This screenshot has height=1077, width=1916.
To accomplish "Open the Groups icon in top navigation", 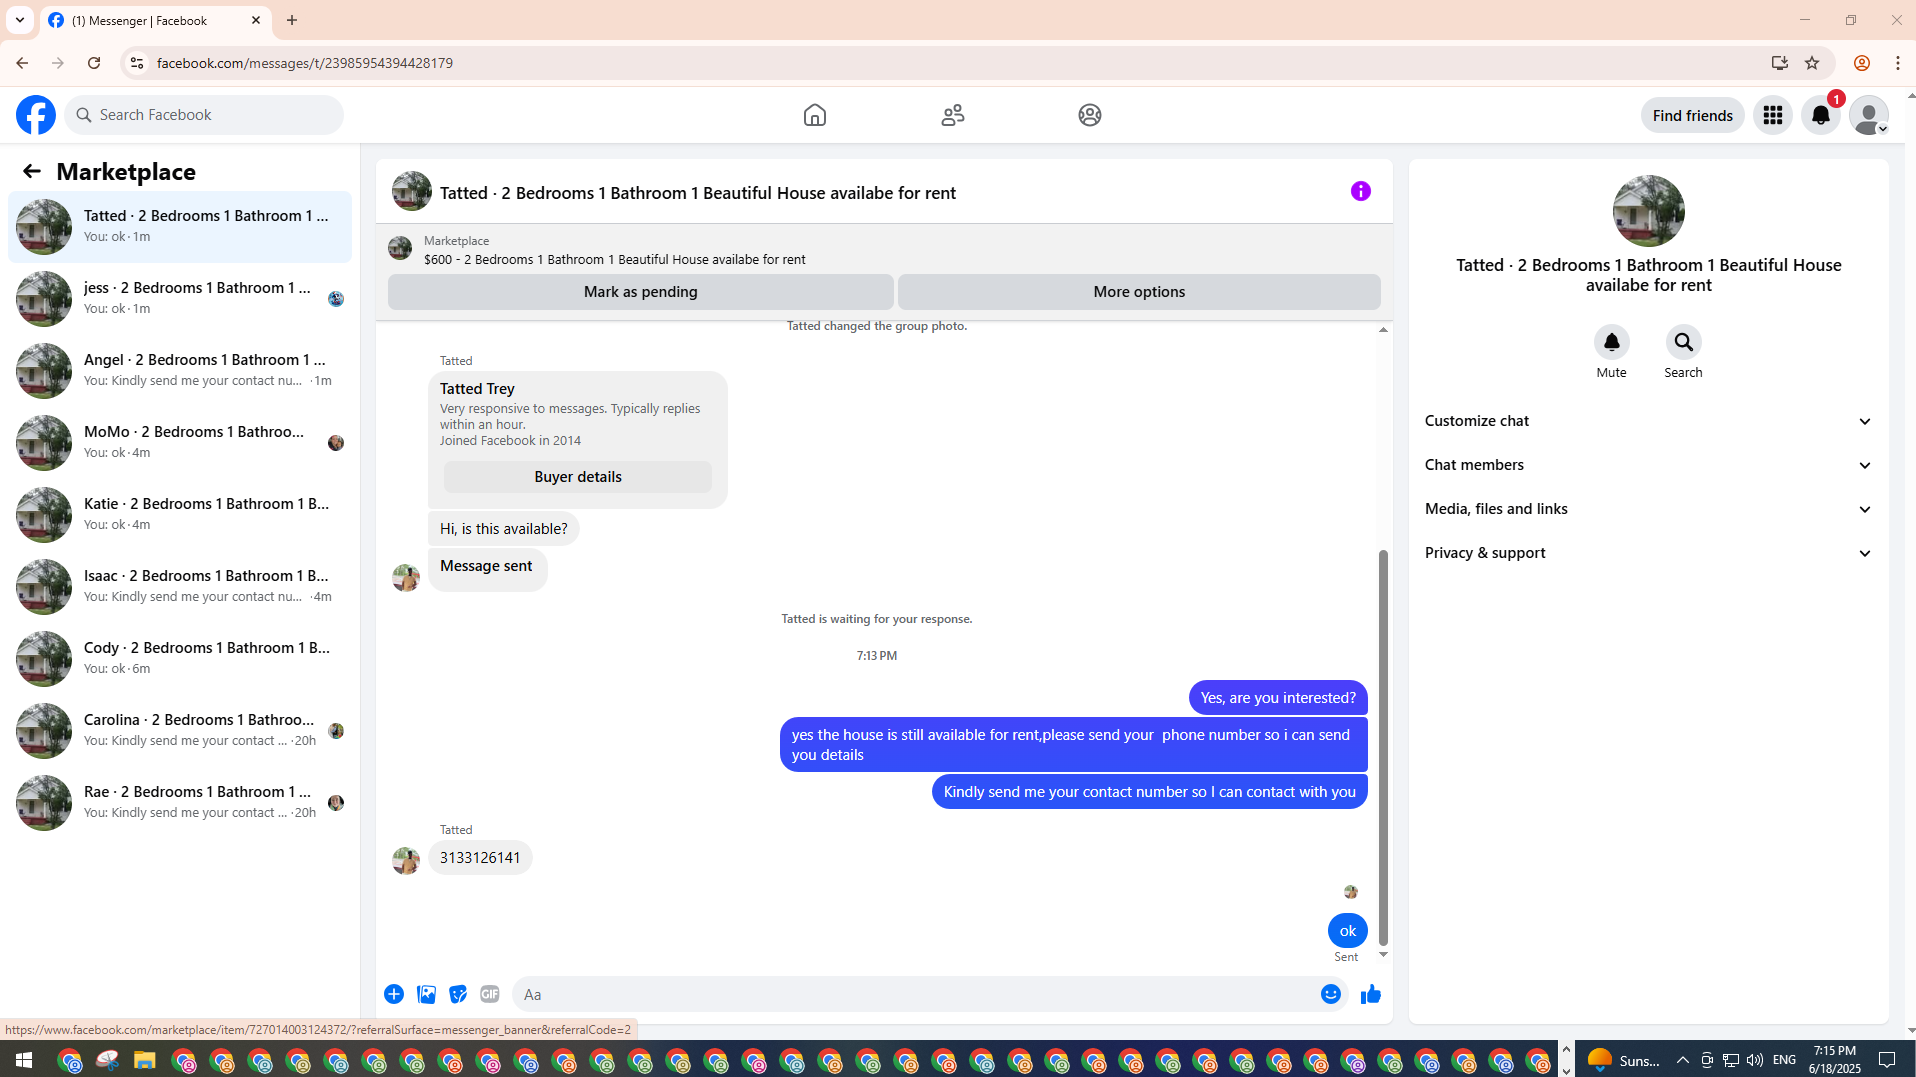I will (x=1090, y=115).
